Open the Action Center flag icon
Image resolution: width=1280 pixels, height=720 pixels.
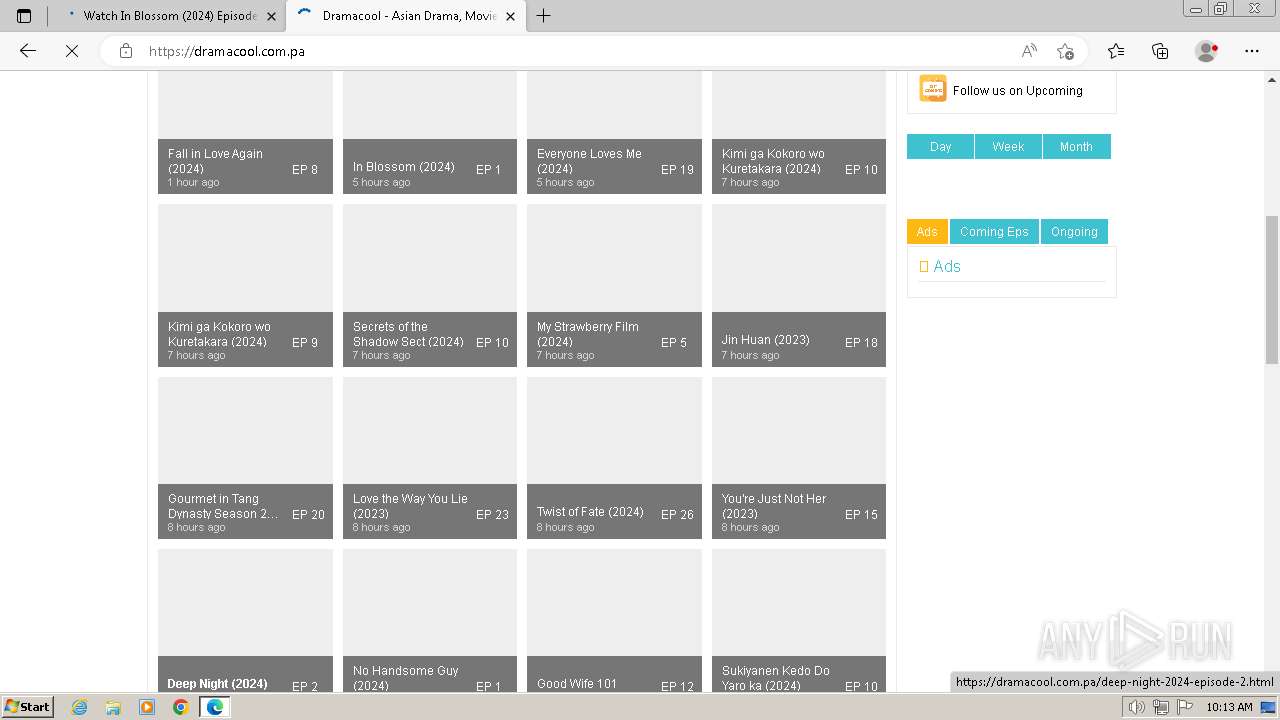tap(1185, 707)
